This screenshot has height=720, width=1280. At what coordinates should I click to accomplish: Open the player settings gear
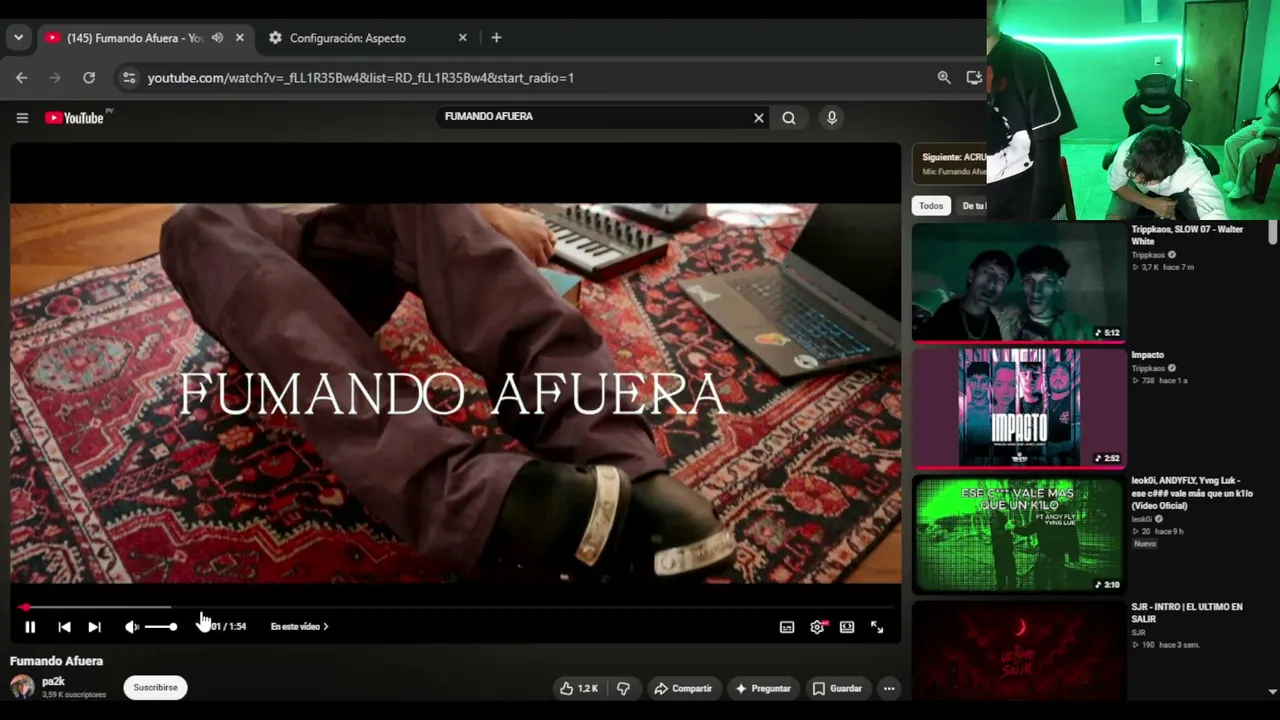tap(817, 627)
